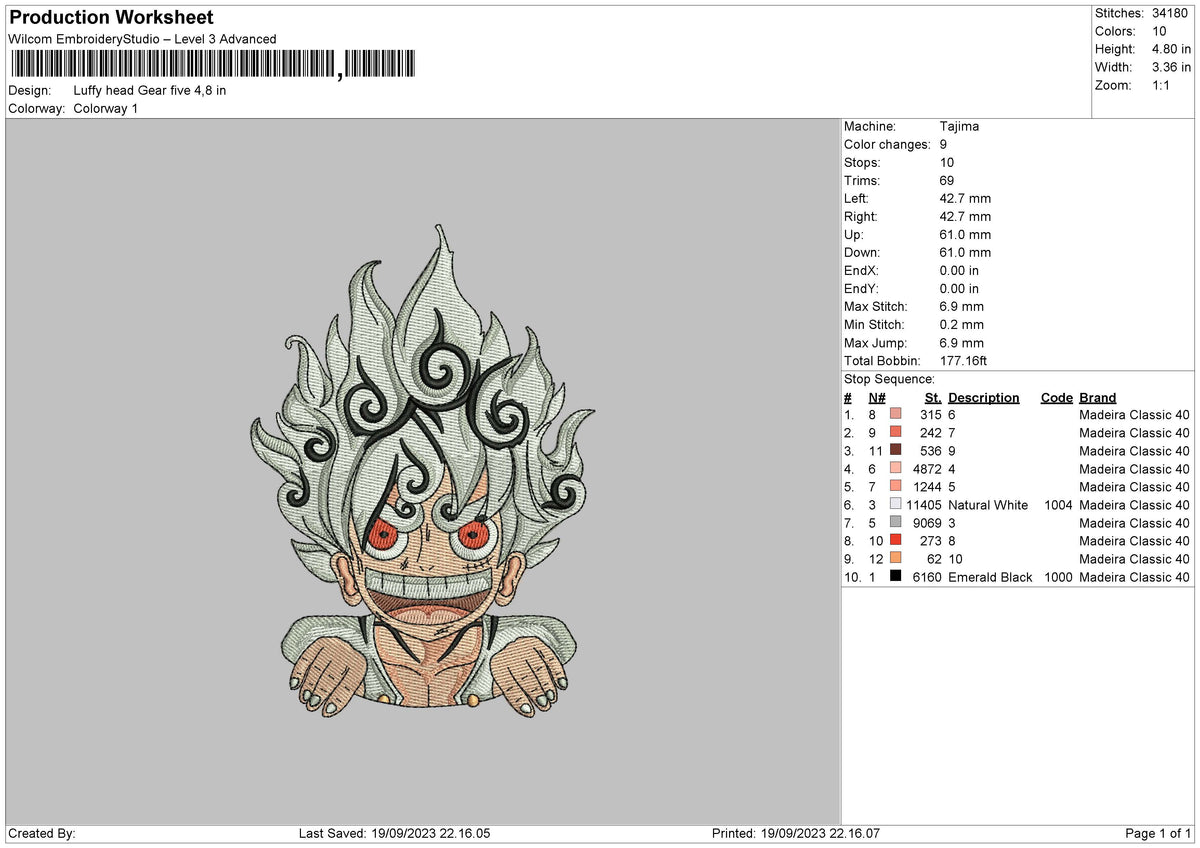
Task: Select the dark brown swatch on row 3
Action: [894, 451]
